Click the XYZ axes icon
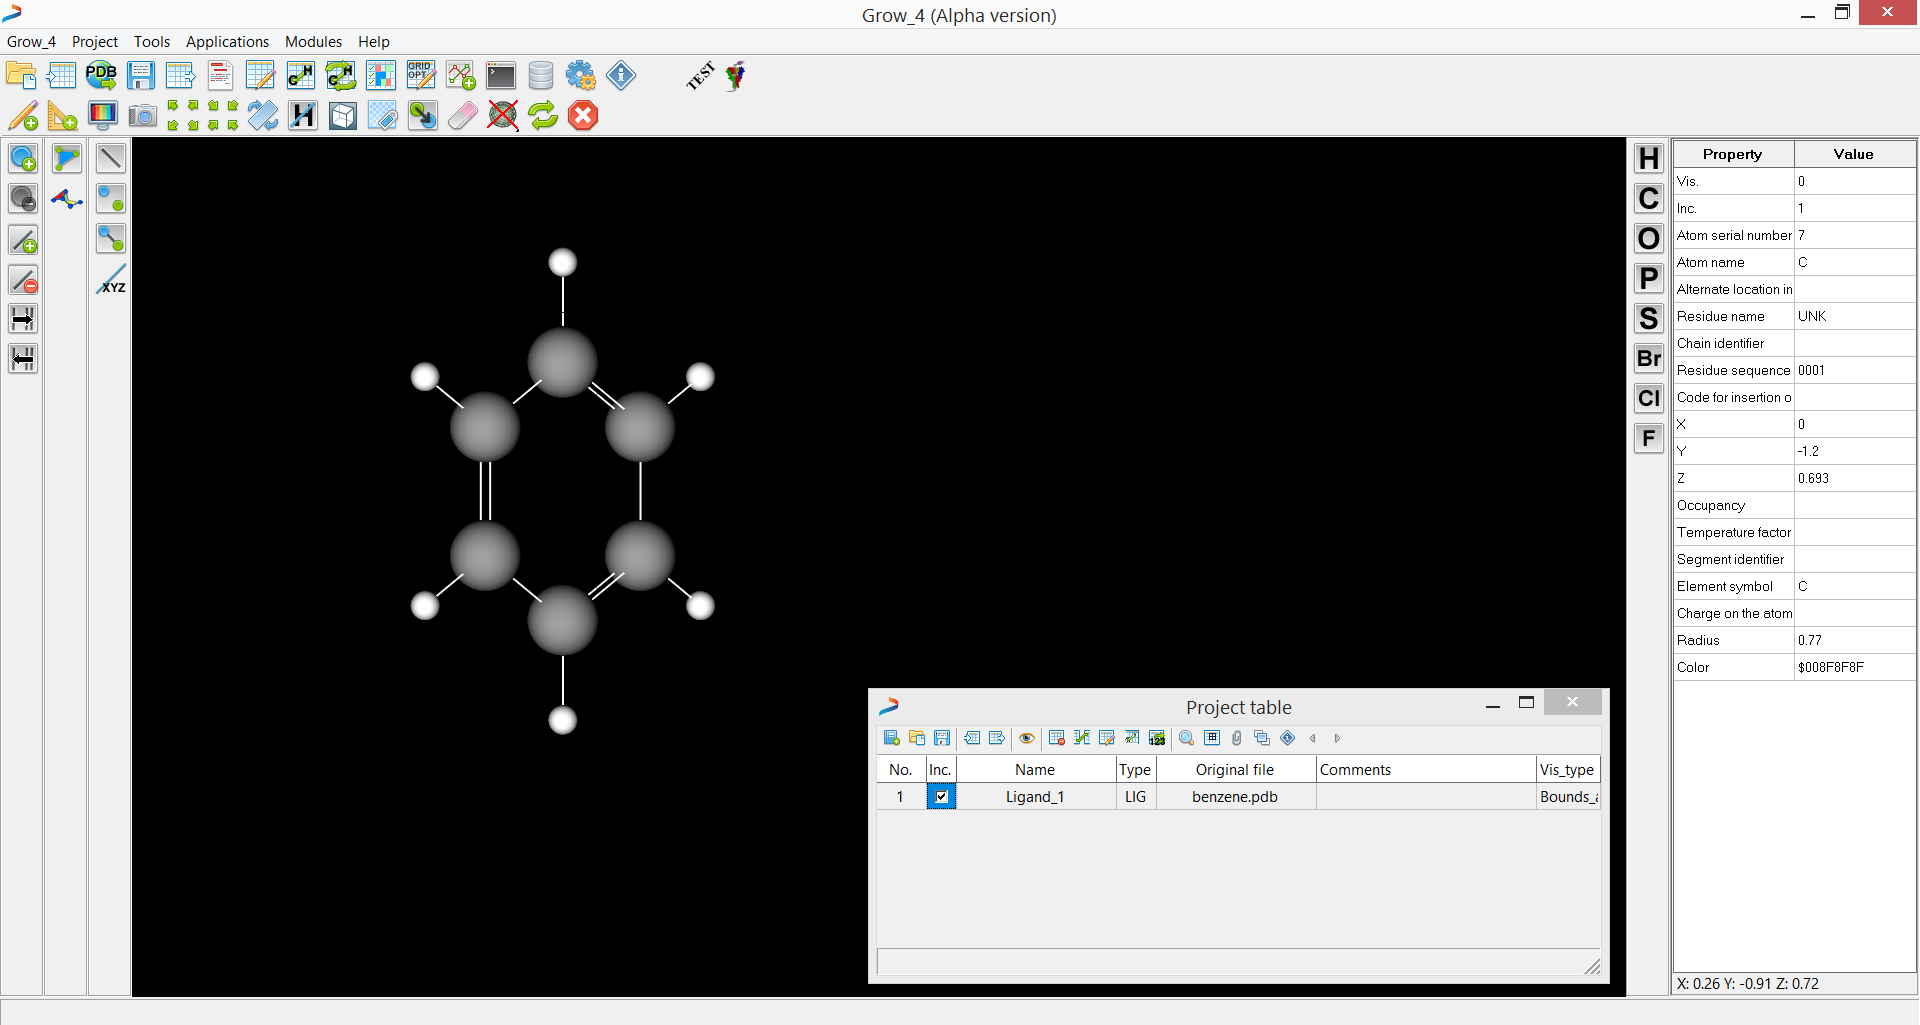 (x=111, y=279)
